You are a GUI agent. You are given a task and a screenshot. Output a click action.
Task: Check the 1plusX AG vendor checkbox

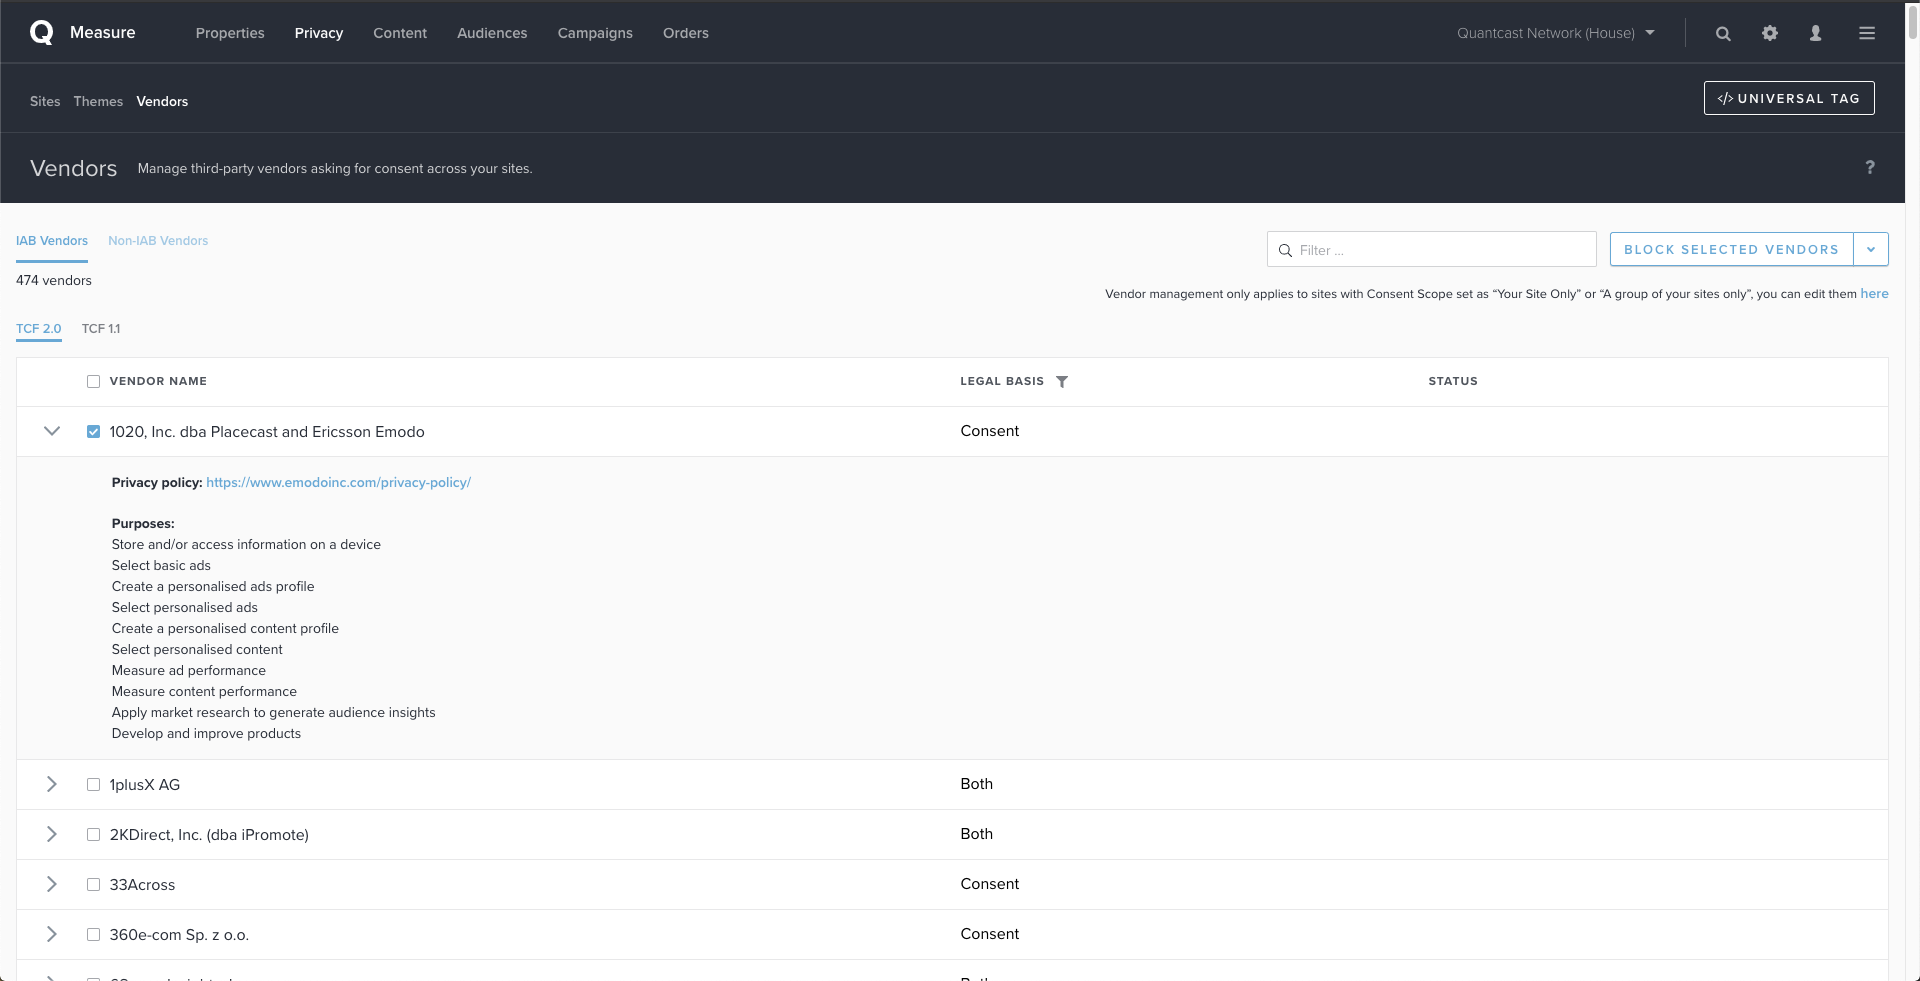pos(93,785)
